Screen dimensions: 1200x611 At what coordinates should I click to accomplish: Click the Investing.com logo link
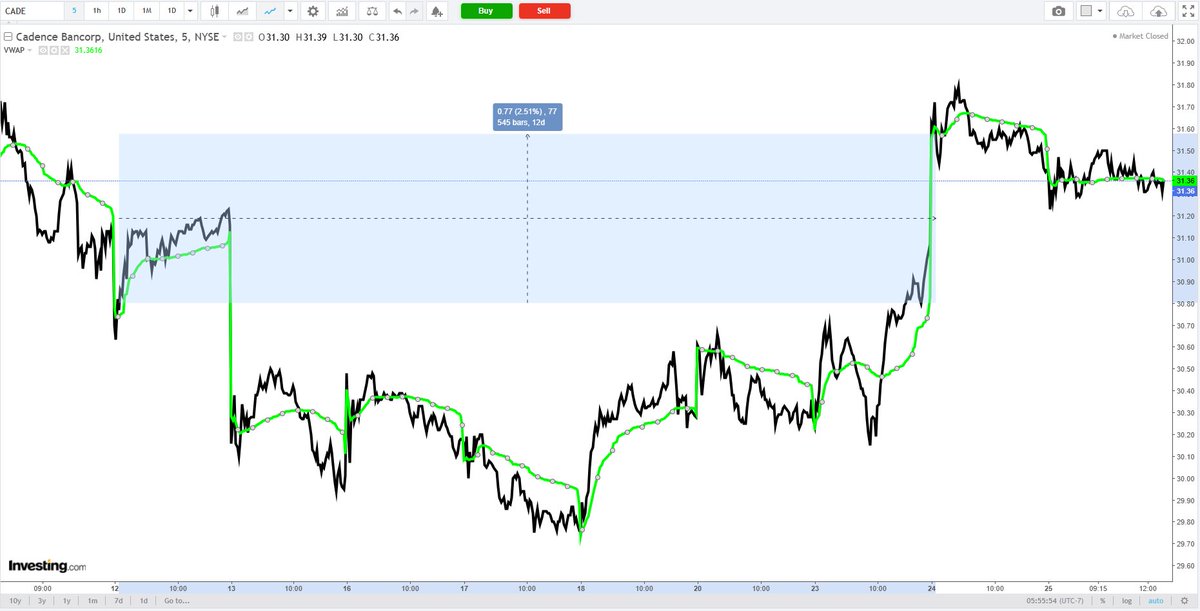point(47,566)
